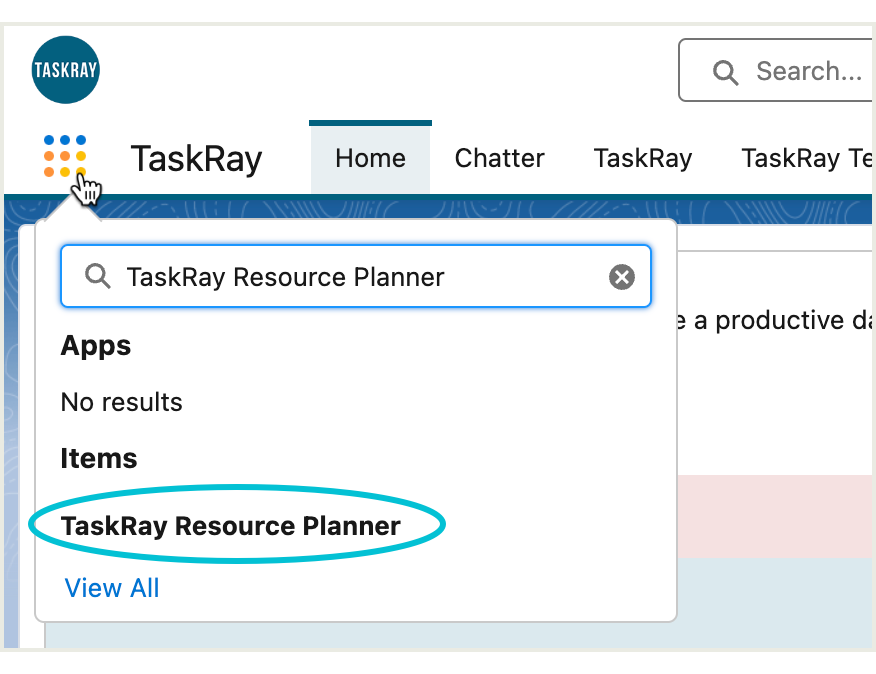Click the global search magnifying glass icon
The width and height of the screenshot is (876, 674).
pos(725,72)
